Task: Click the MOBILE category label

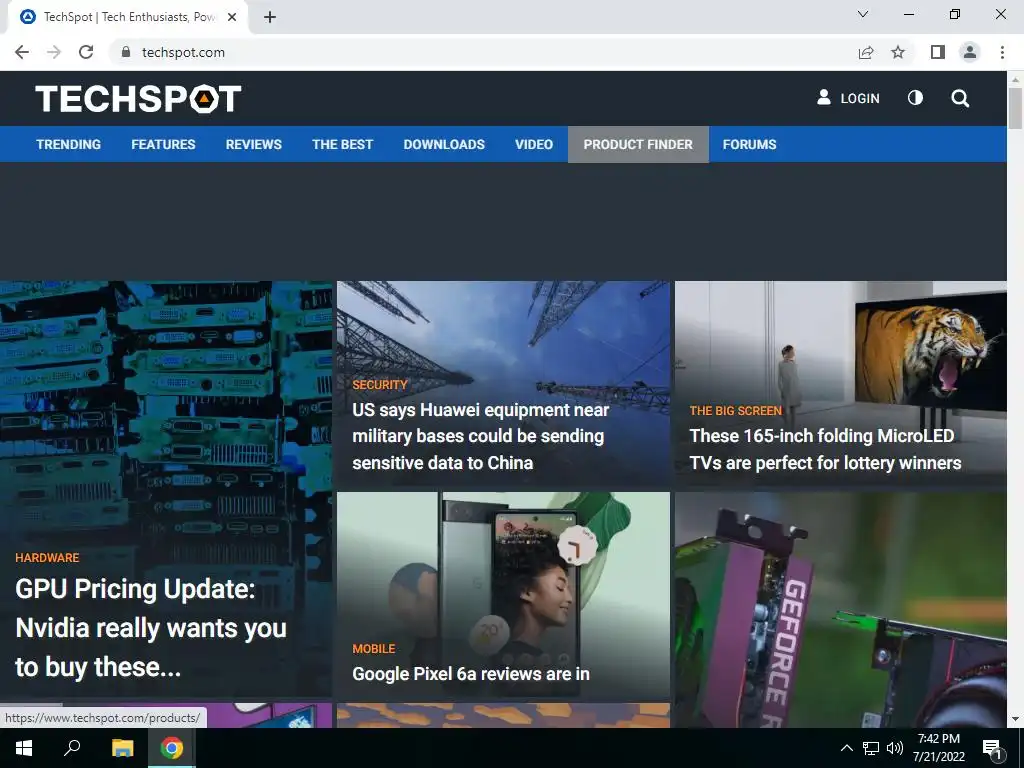Action: [x=374, y=648]
